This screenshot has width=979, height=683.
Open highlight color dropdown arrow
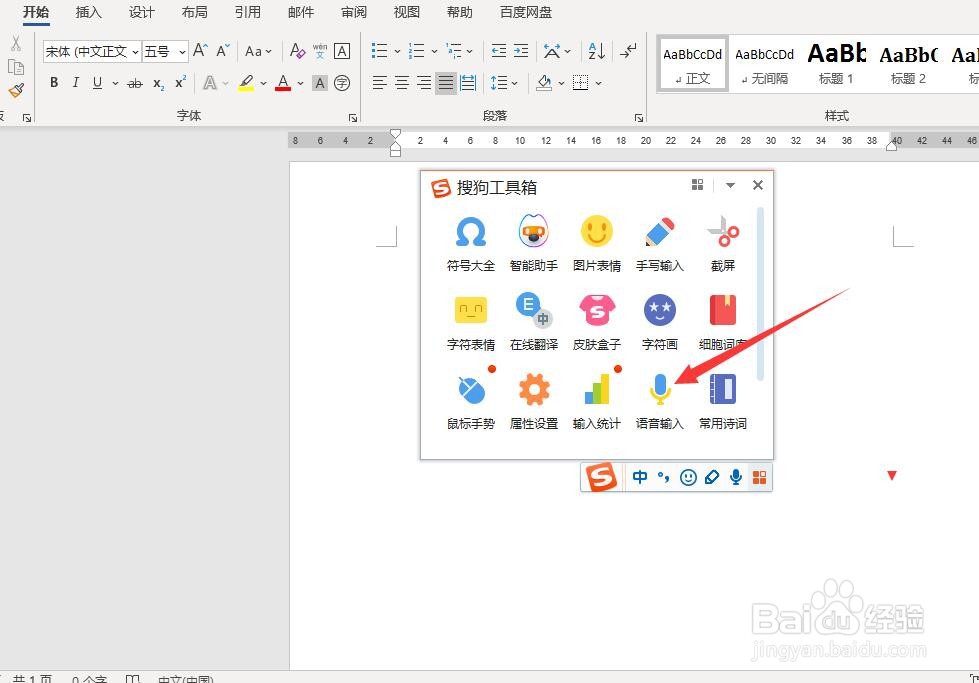coord(263,83)
